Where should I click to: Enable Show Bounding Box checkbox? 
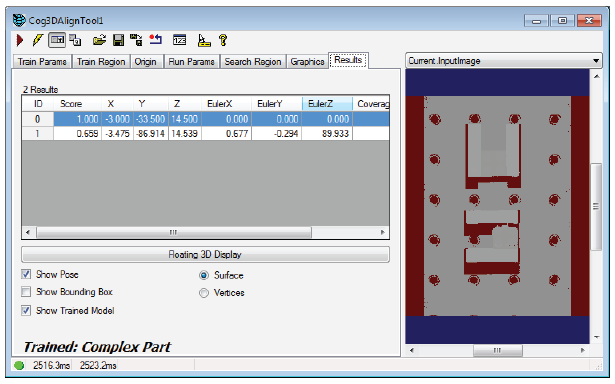pos(26,292)
